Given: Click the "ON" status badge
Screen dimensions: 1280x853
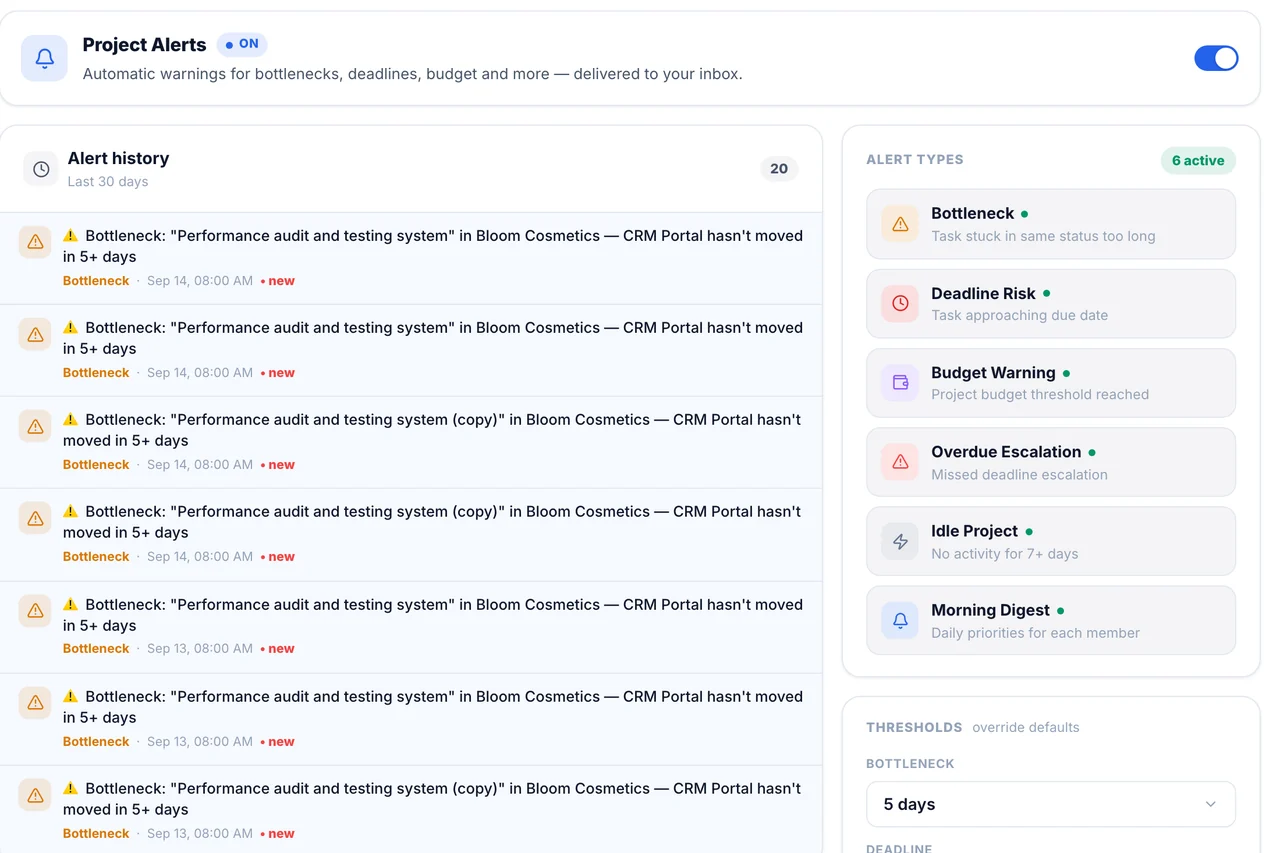Looking at the screenshot, I should coord(242,44).
